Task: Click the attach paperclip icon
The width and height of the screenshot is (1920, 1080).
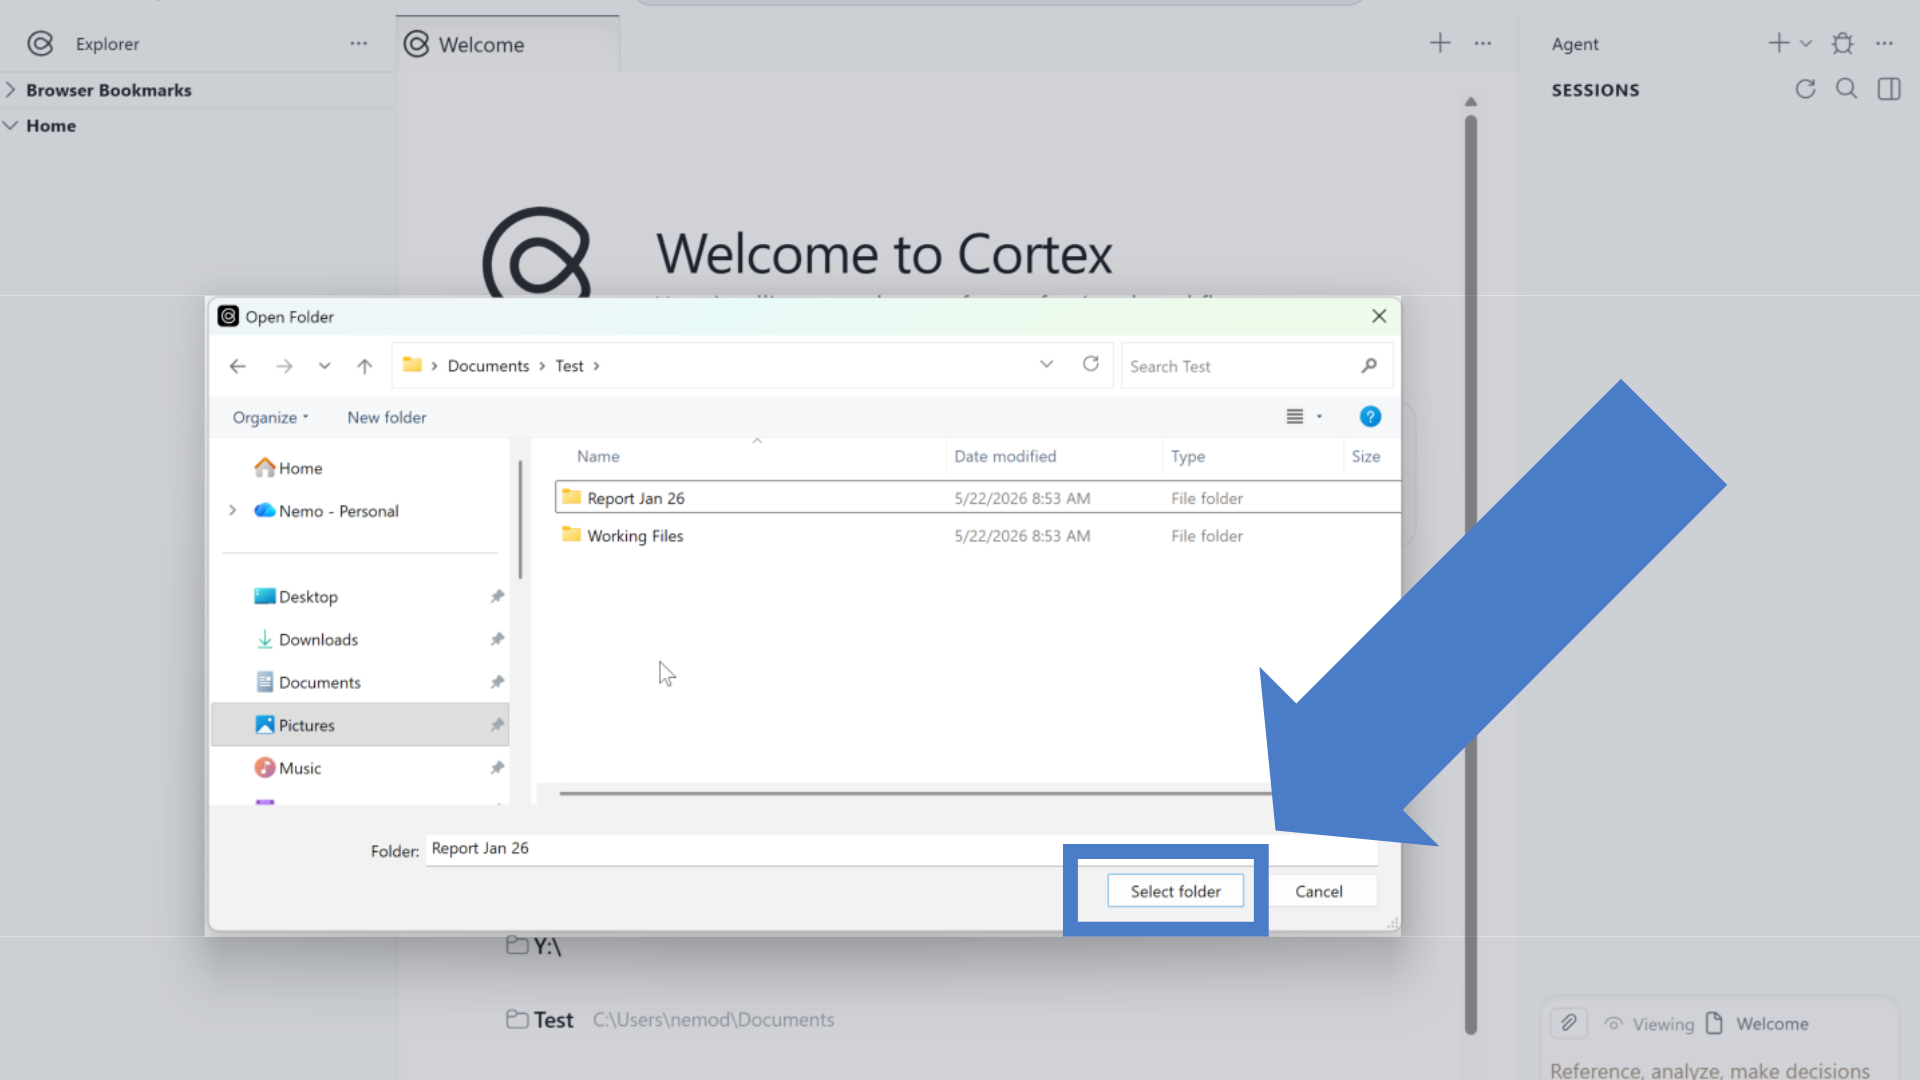Action: (x=1568, y=1023)
